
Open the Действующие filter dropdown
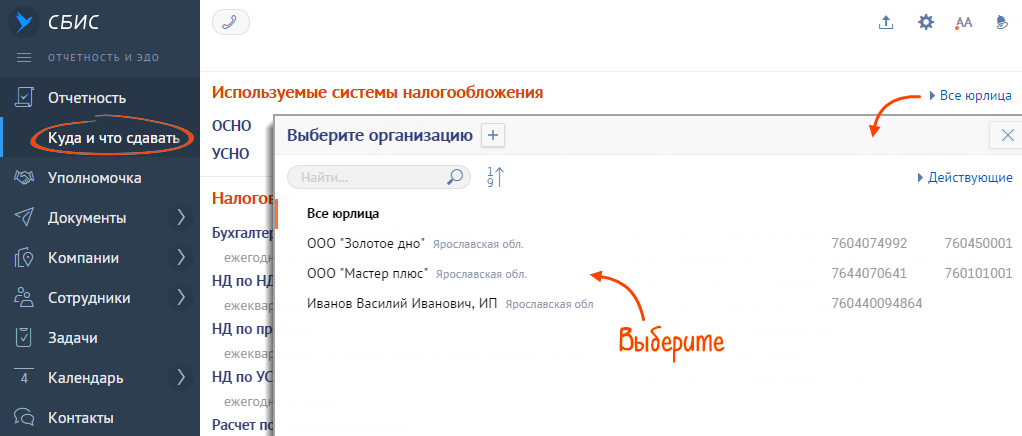965,177
